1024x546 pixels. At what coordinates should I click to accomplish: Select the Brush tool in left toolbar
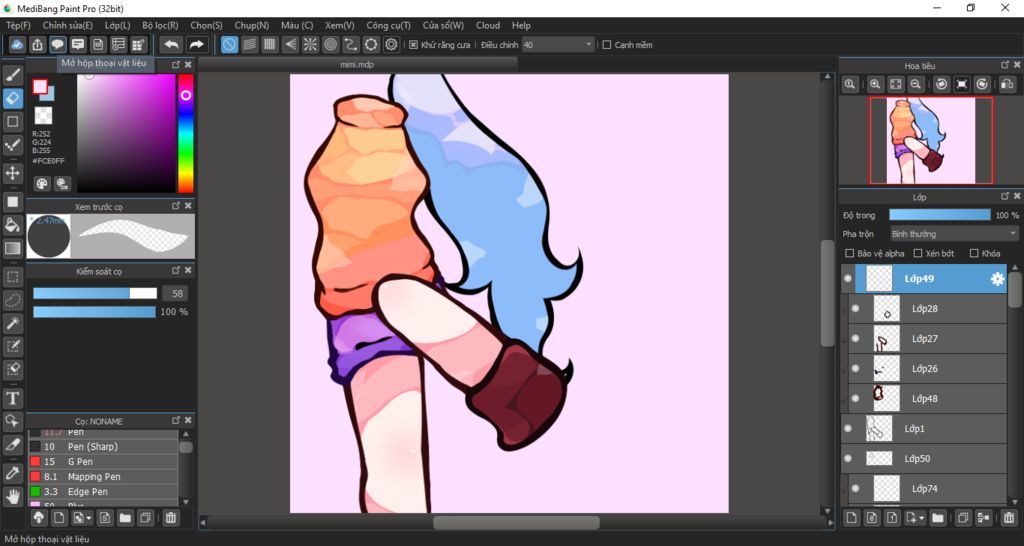[12, 75]
